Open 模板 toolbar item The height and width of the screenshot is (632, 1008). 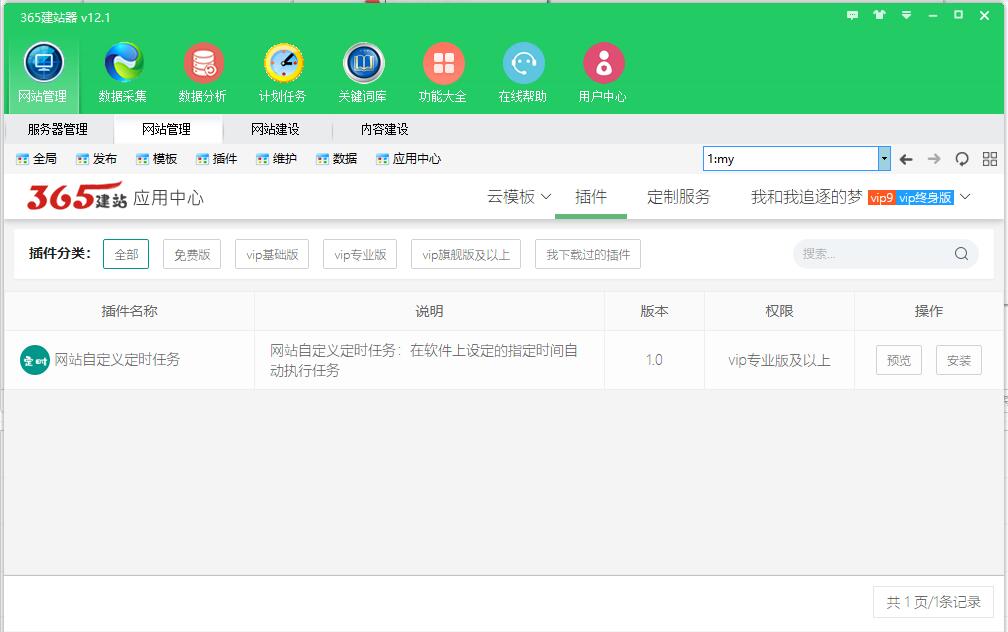157,159
